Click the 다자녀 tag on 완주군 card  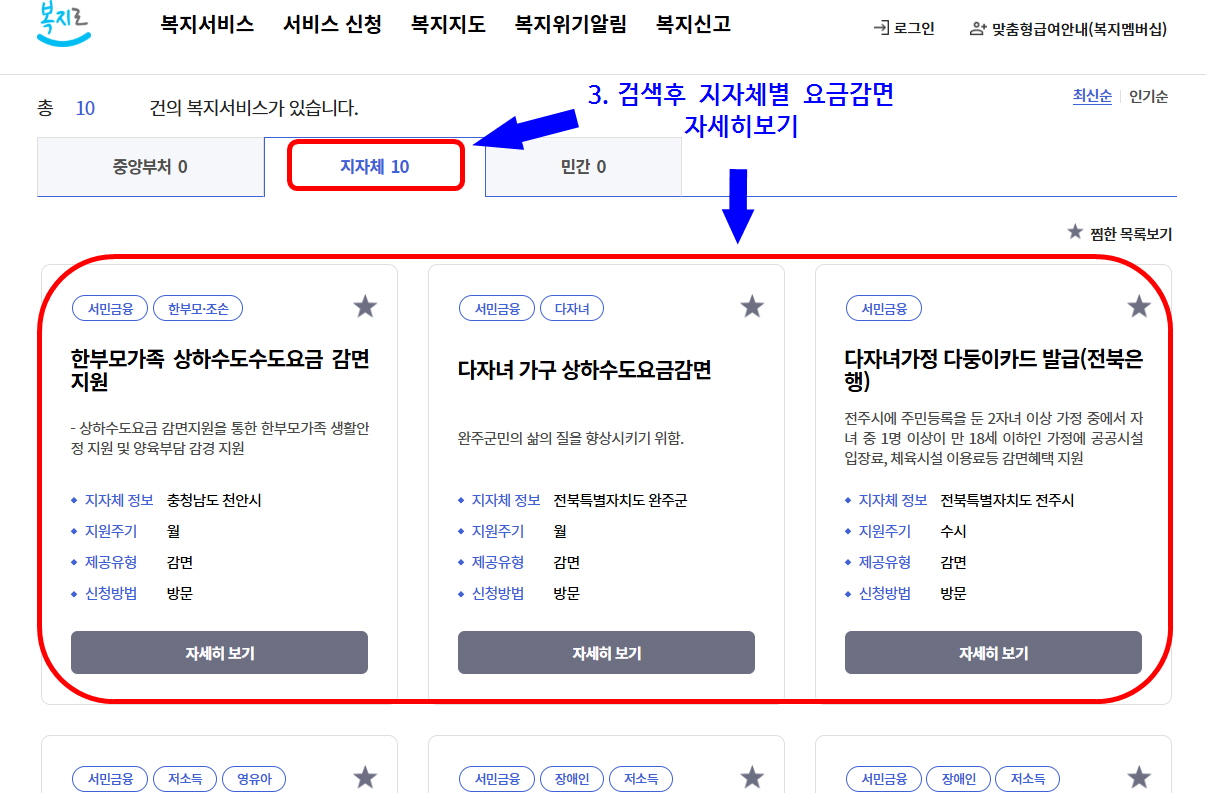click(572, 309)
